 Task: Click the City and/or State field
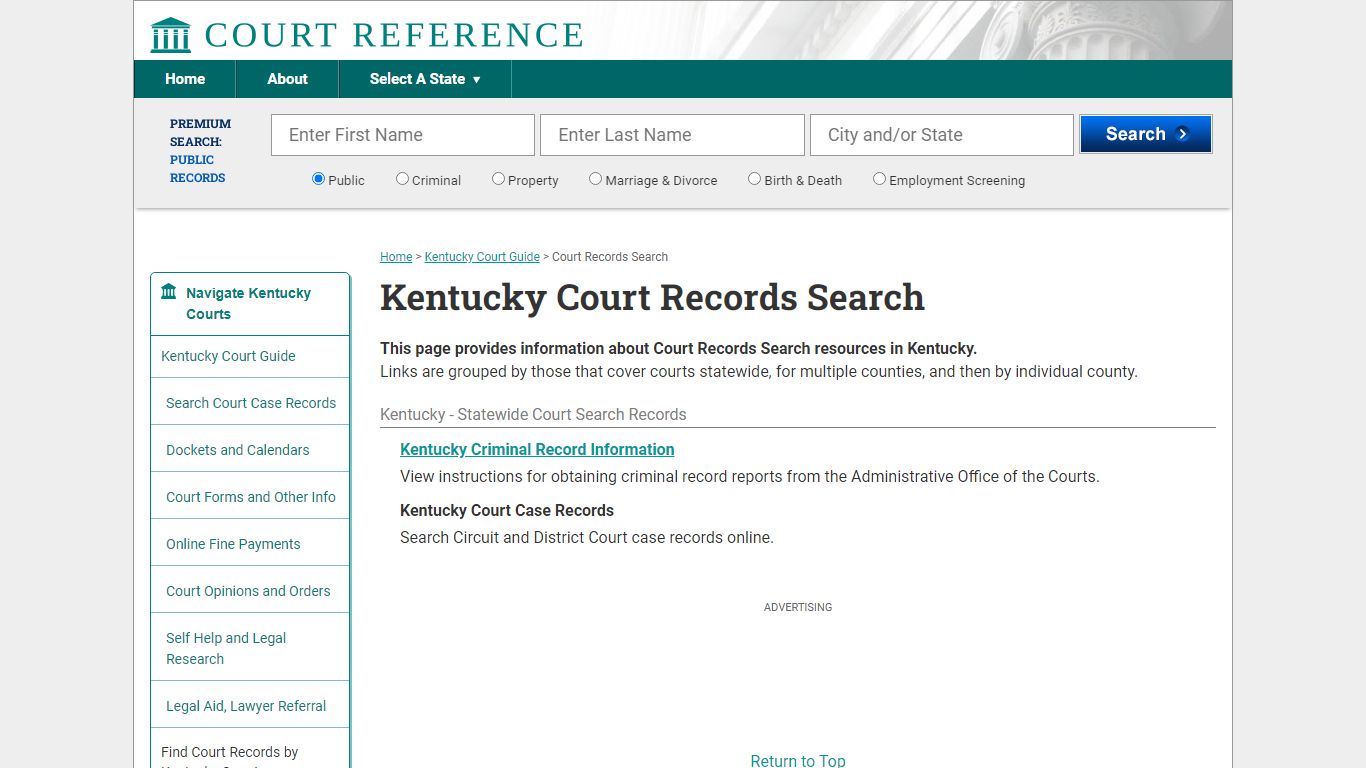pyautogui.click(x=942, y=135)
